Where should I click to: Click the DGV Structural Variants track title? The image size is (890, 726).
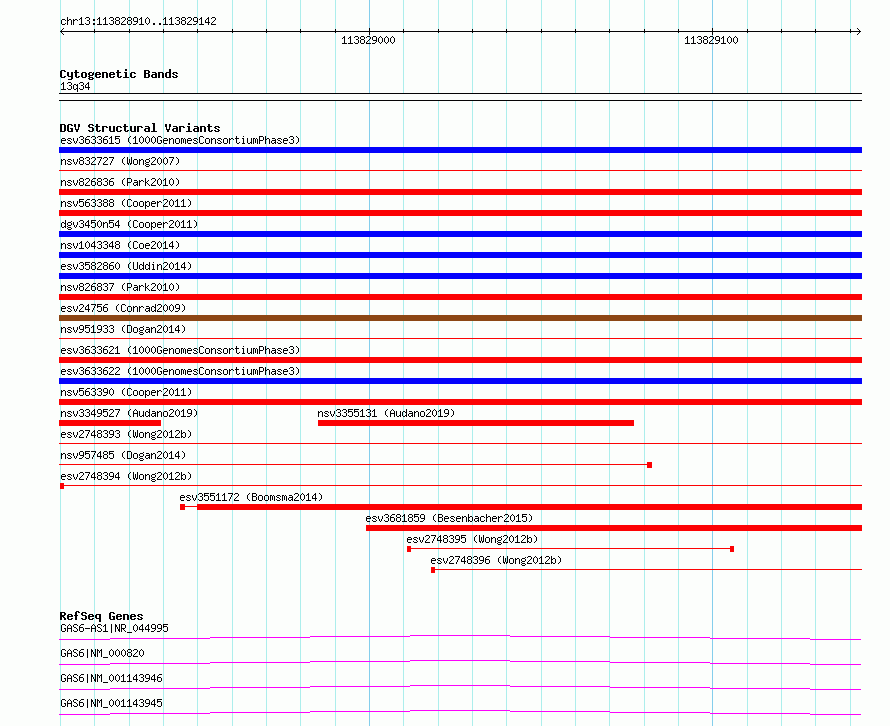click(140, 128)
